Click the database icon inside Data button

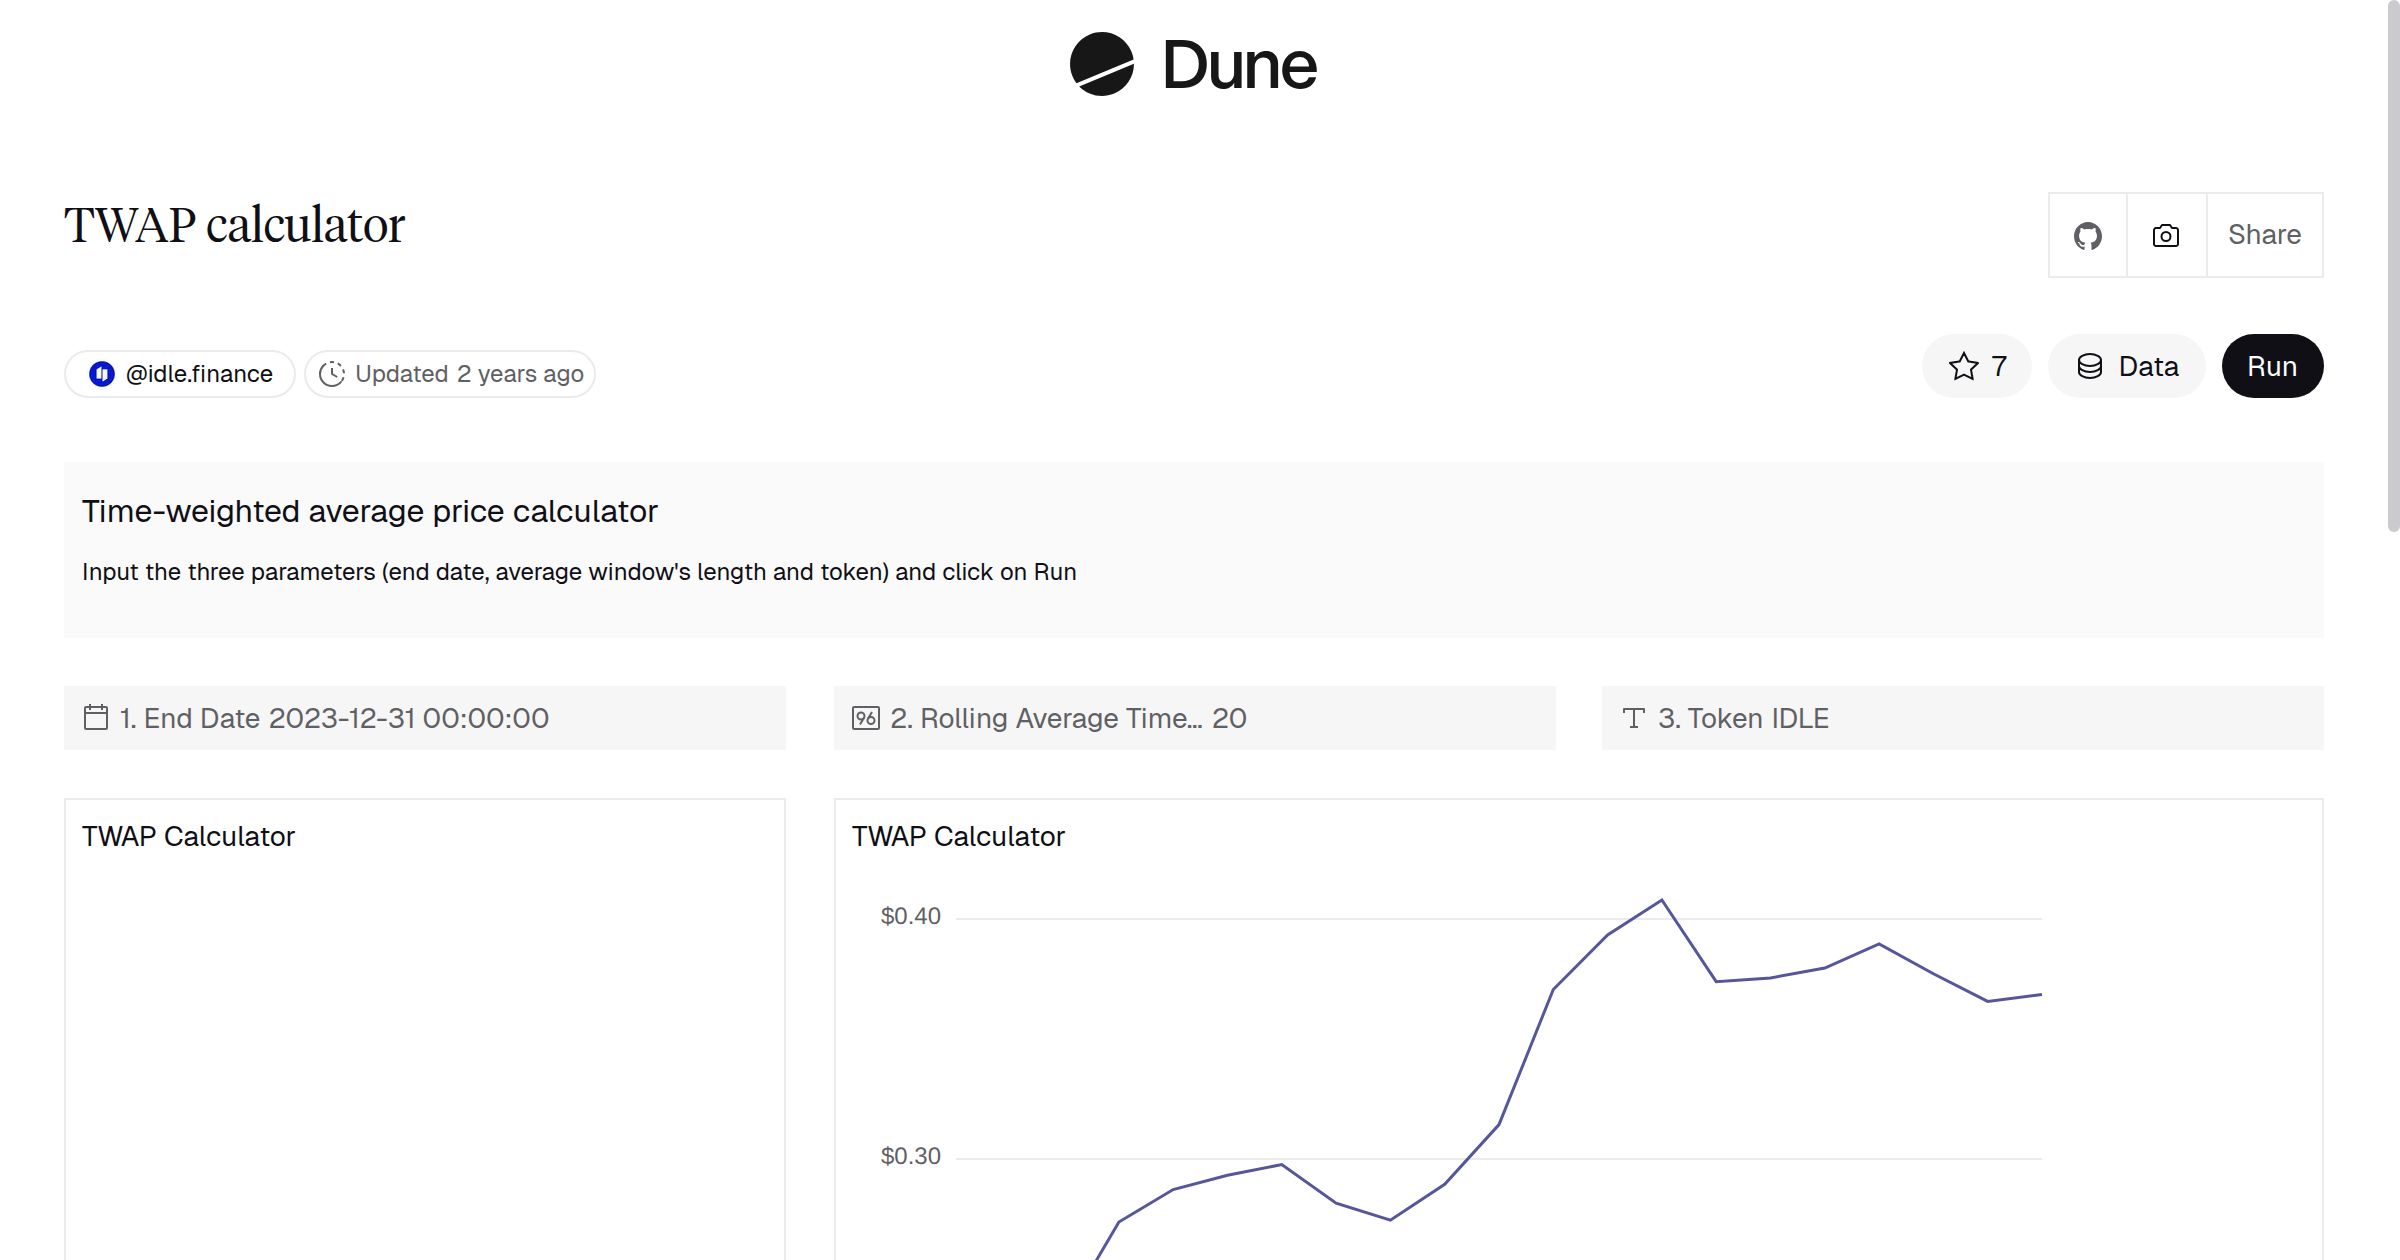click(x=2091, y=366)
